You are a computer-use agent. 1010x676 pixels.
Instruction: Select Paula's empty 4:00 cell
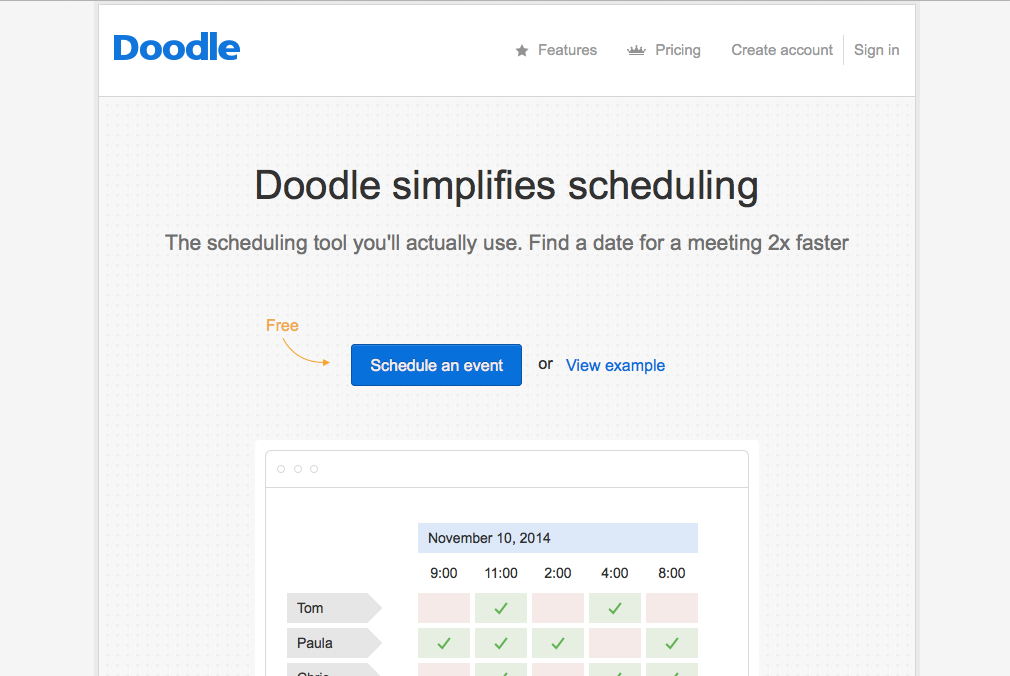coord(615,643)
